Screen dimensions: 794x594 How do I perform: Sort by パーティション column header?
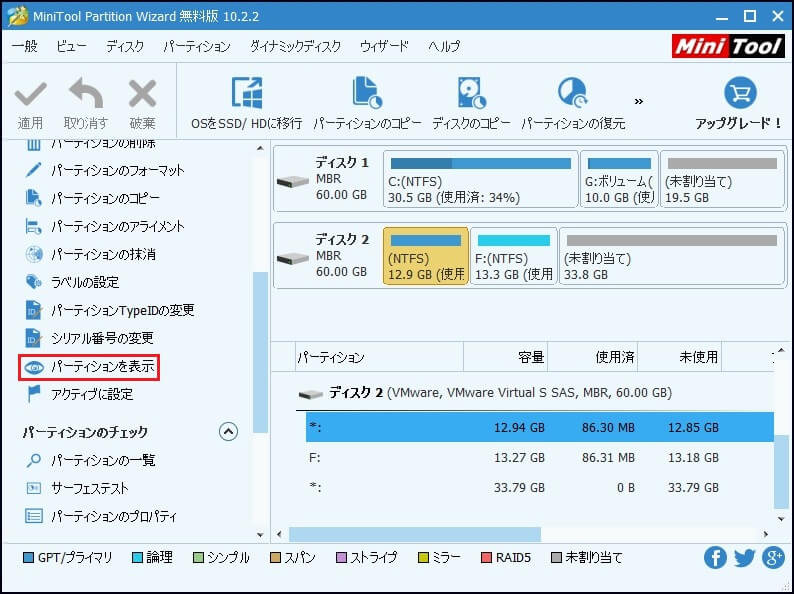coord(379,358)
